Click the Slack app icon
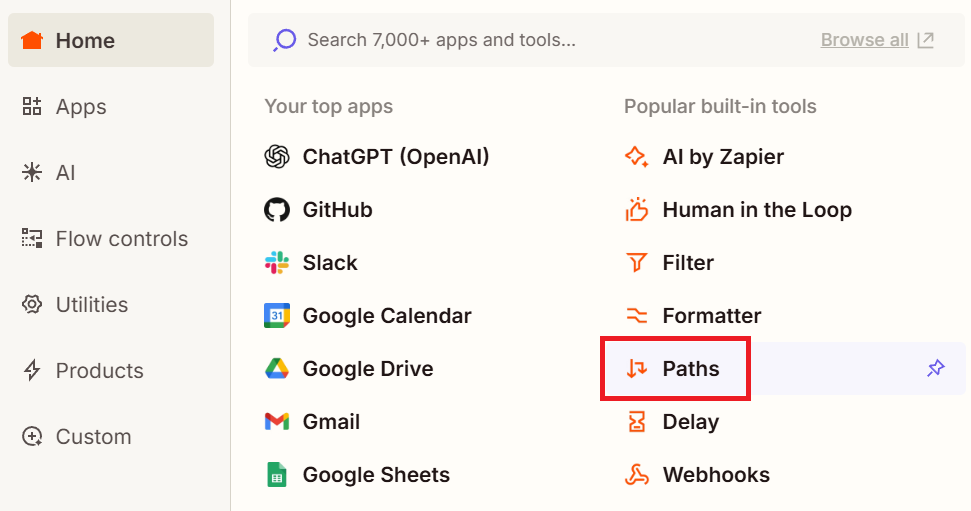The width and height of the screenshot is (971, 511). [x=277, y=263]
